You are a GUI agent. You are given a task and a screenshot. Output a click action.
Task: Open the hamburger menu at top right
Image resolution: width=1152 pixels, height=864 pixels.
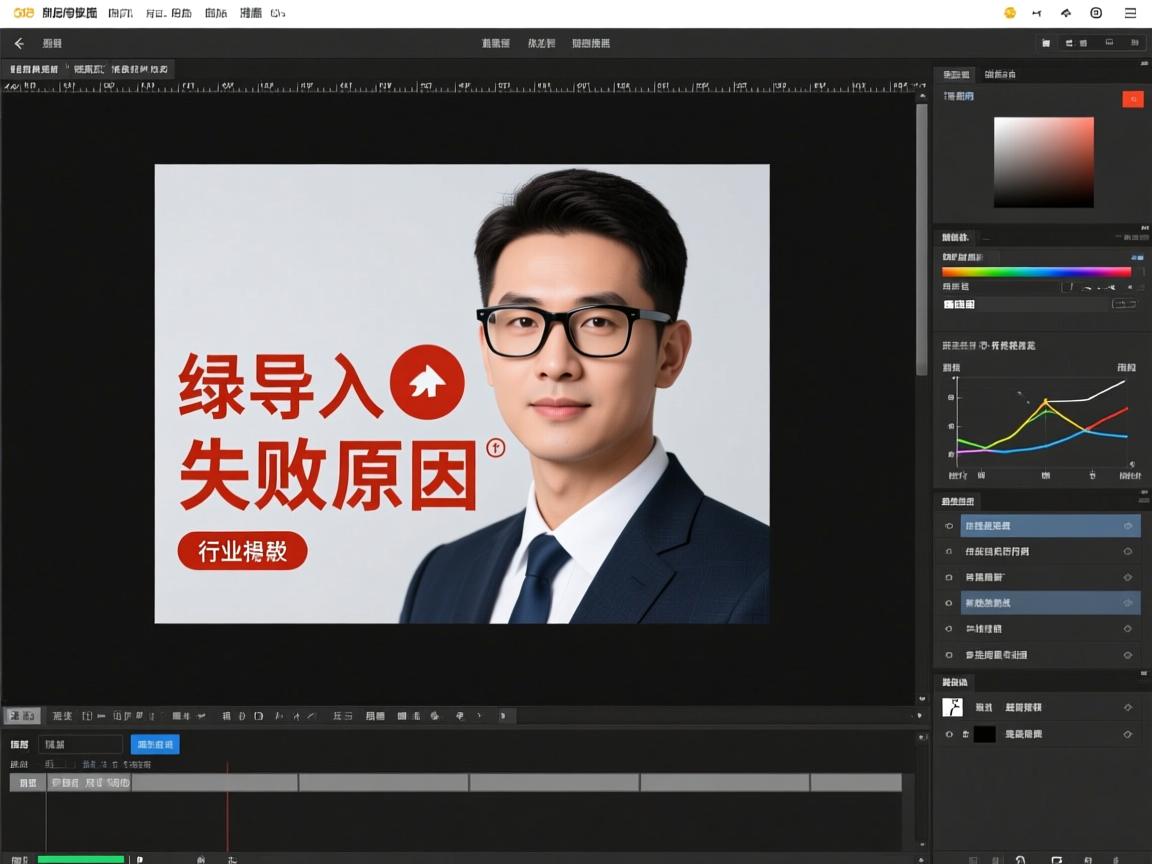coord(1130,13)
